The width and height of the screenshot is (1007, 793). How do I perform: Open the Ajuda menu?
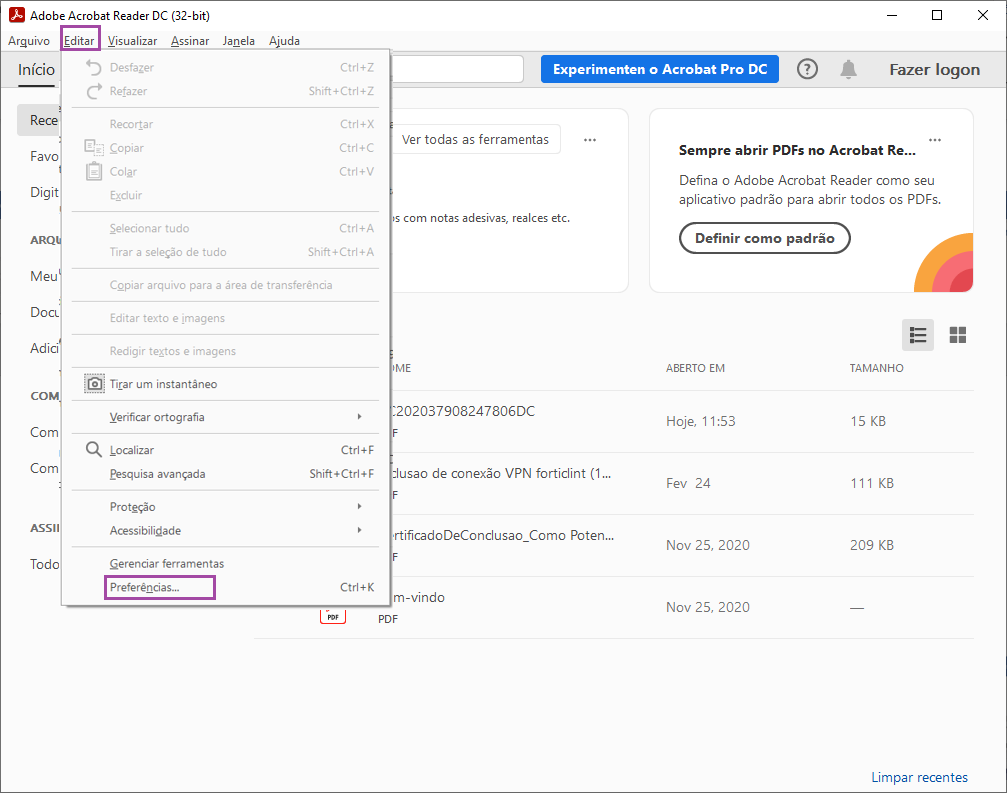coord(285,40)
